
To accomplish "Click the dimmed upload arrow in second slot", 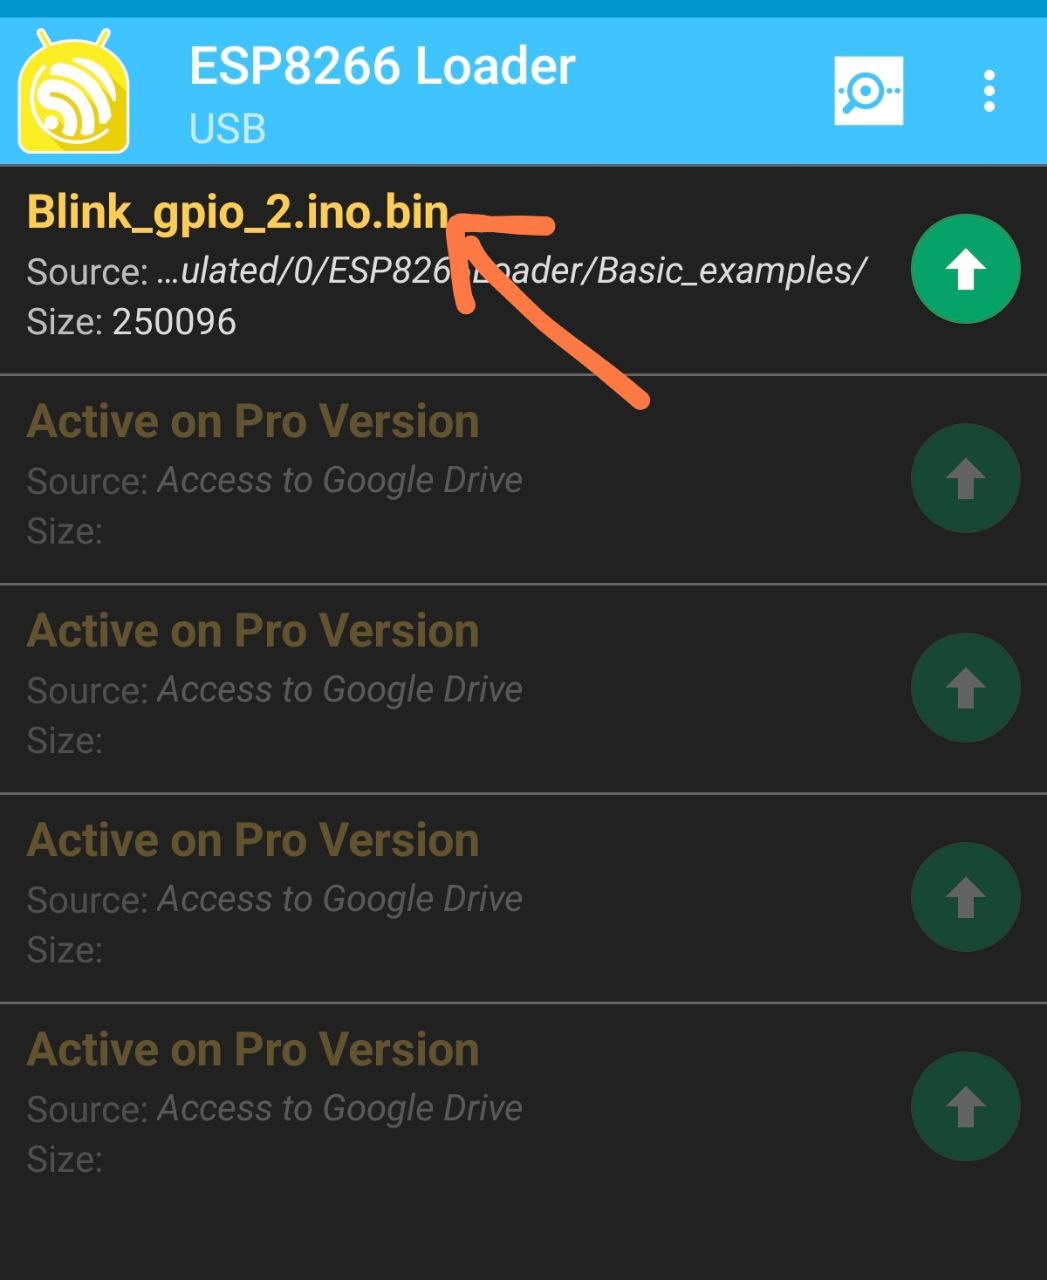I will (x=965, y=478).
